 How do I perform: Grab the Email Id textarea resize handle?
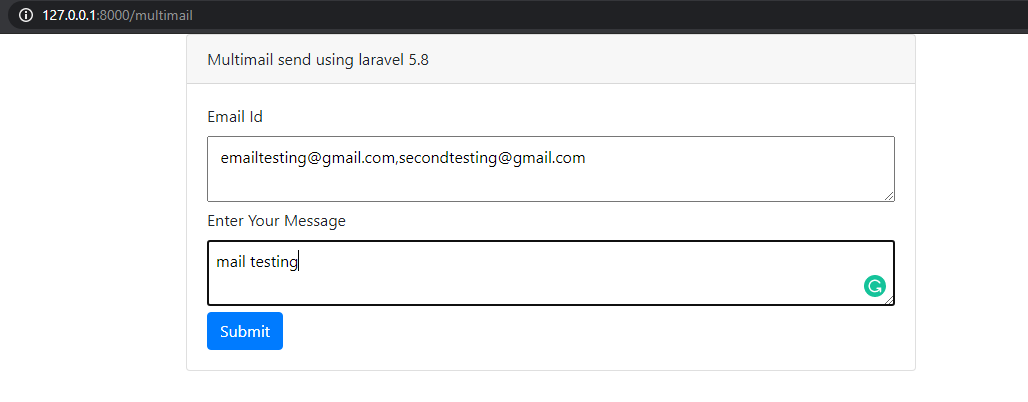(889, 196)
